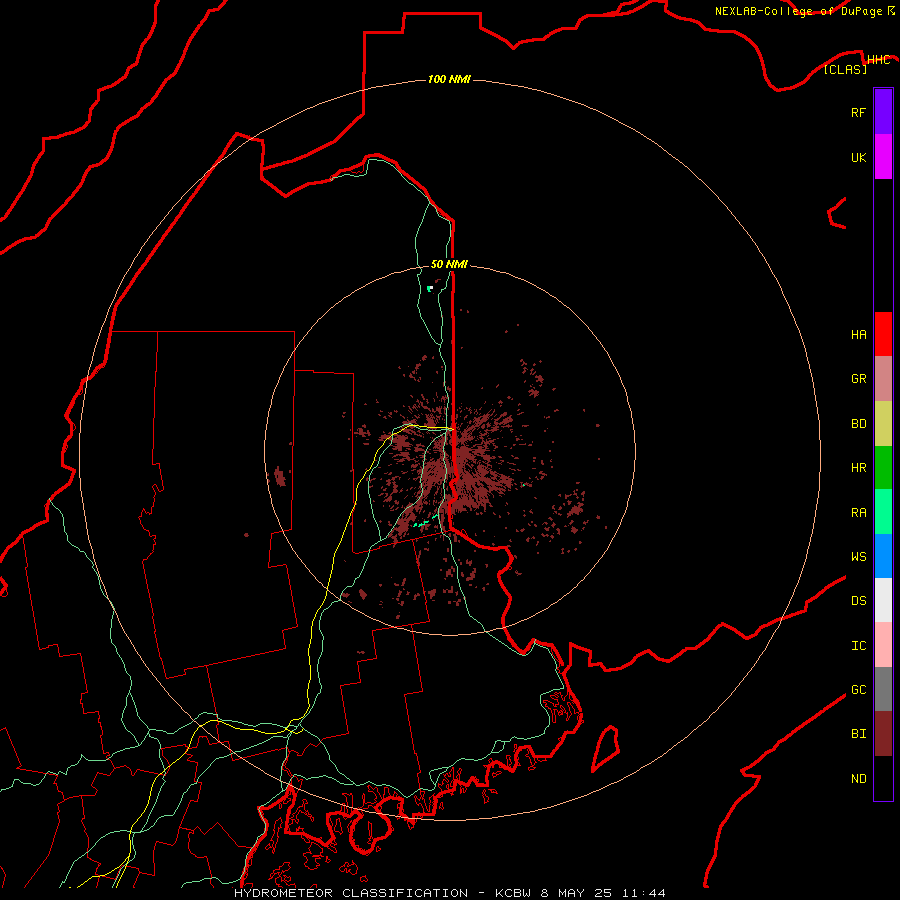
Task: Click the IC legend label text
Action: coord(859,646)
